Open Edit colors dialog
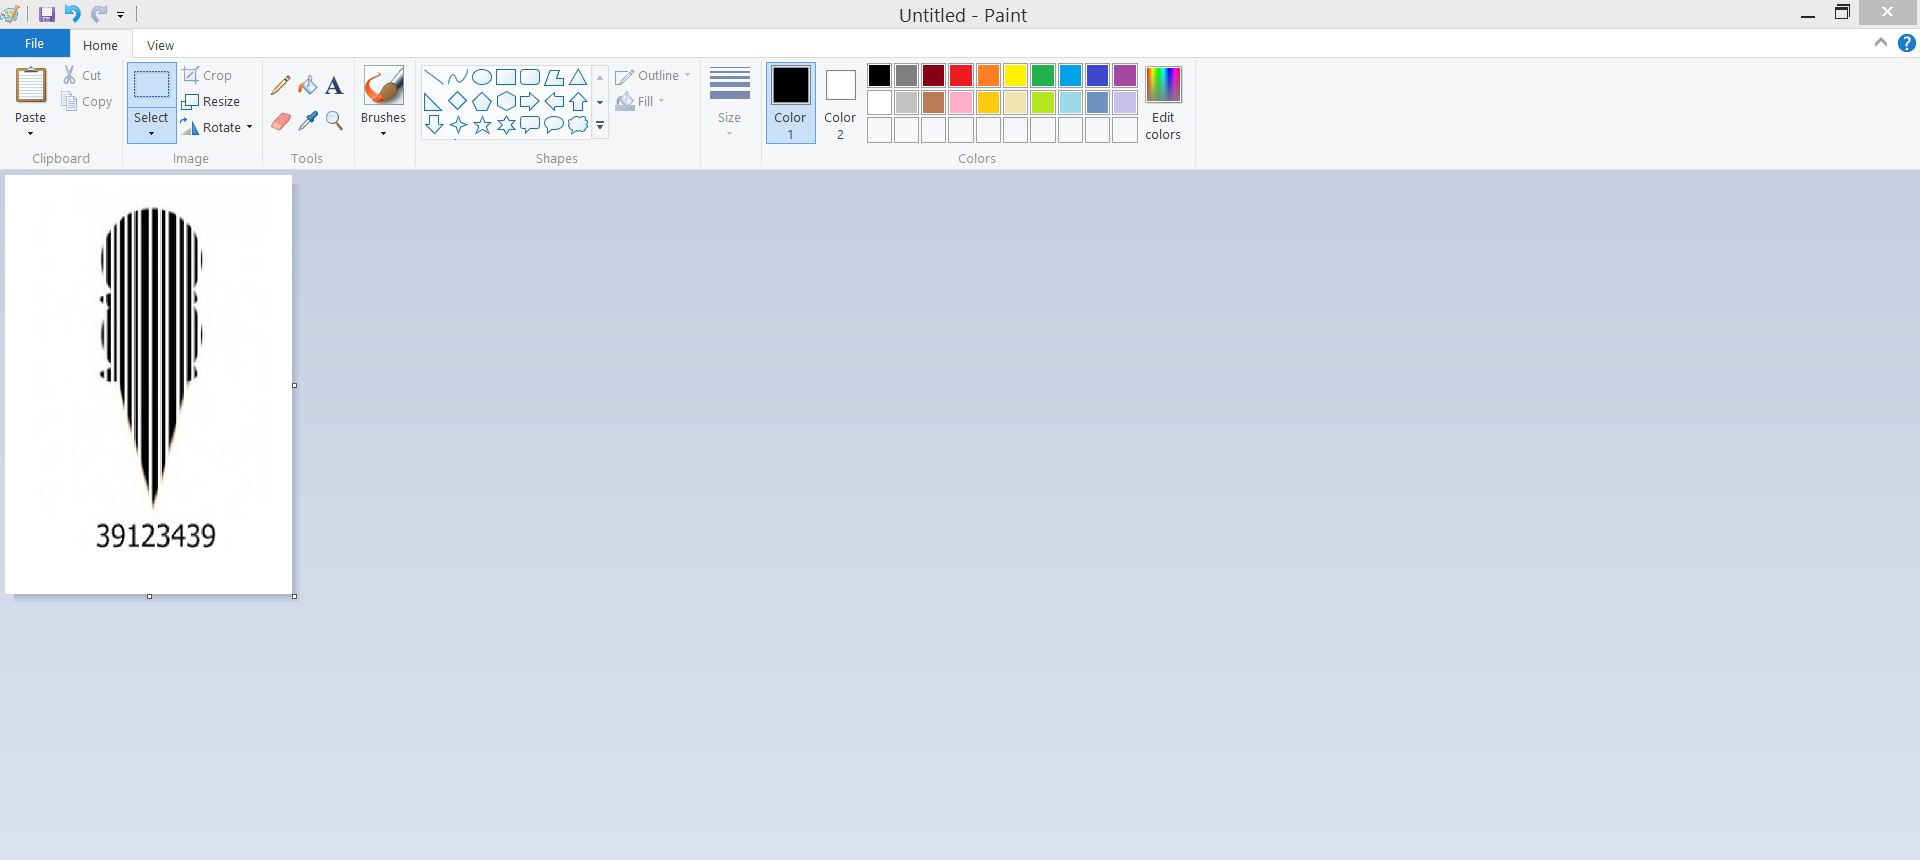The width and height of the screenshot is (1920, 860). [1163, 103]
